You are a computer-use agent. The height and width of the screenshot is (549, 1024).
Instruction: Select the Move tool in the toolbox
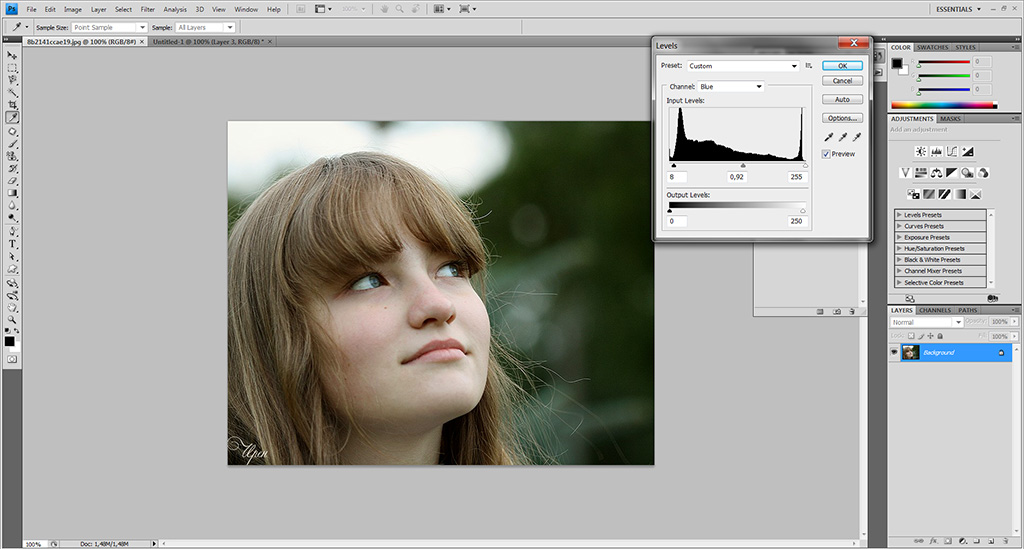click(x=12, y=55)
